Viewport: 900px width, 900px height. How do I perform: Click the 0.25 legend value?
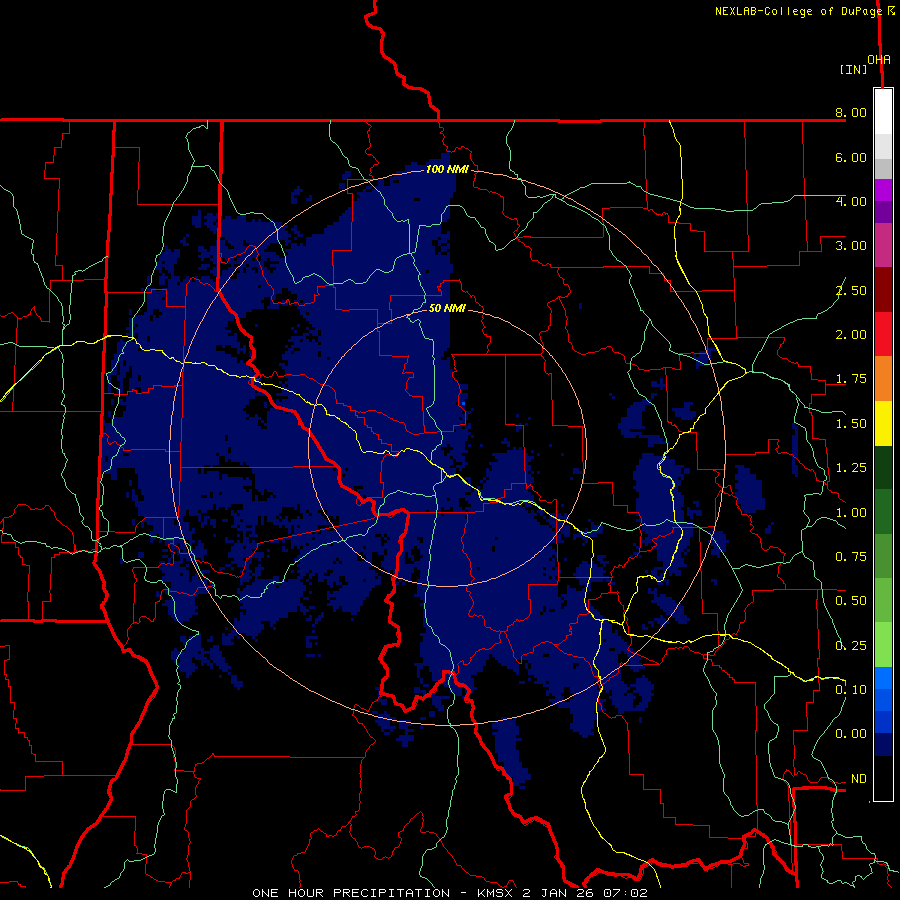pos(851,646)
